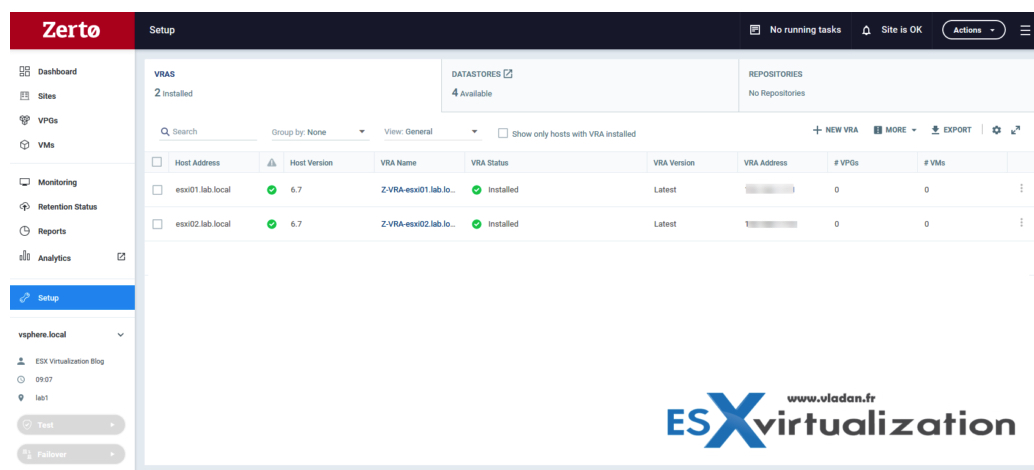Toggle the select-all header checkbox
The height and width of the screenshot is (470, 1034).
(x=157, y=162)
